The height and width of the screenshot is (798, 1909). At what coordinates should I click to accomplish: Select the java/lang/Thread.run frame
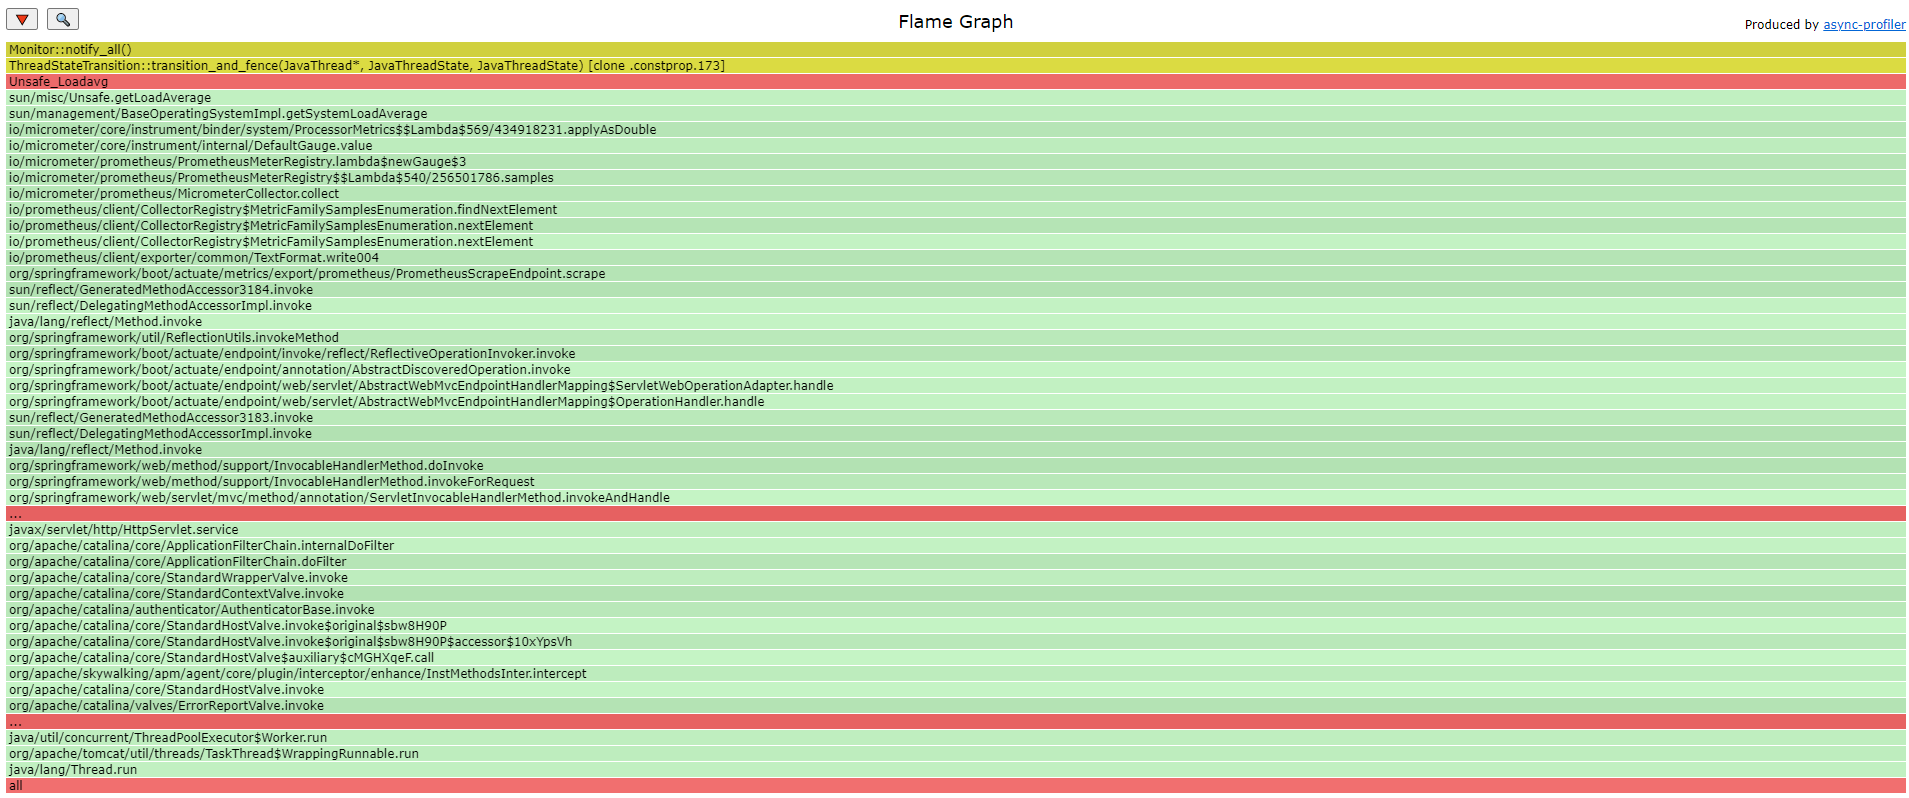click(955, 770)
